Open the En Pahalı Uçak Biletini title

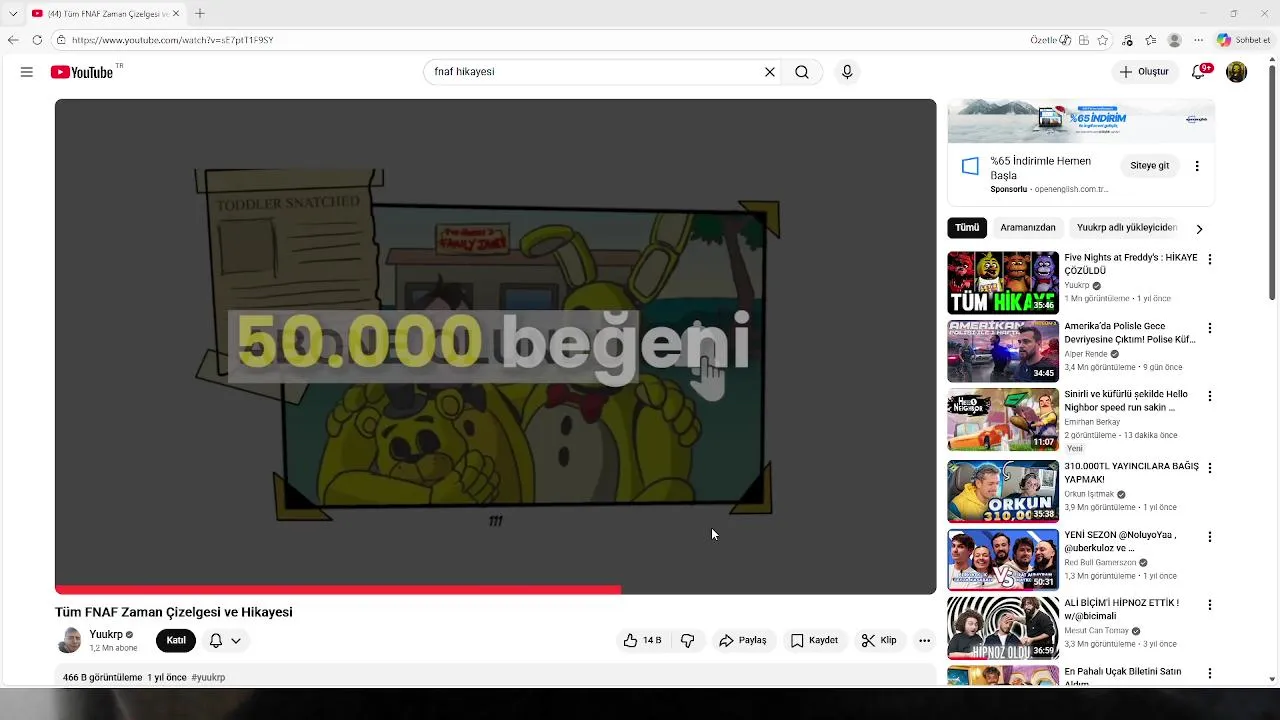coord(1123,677)
